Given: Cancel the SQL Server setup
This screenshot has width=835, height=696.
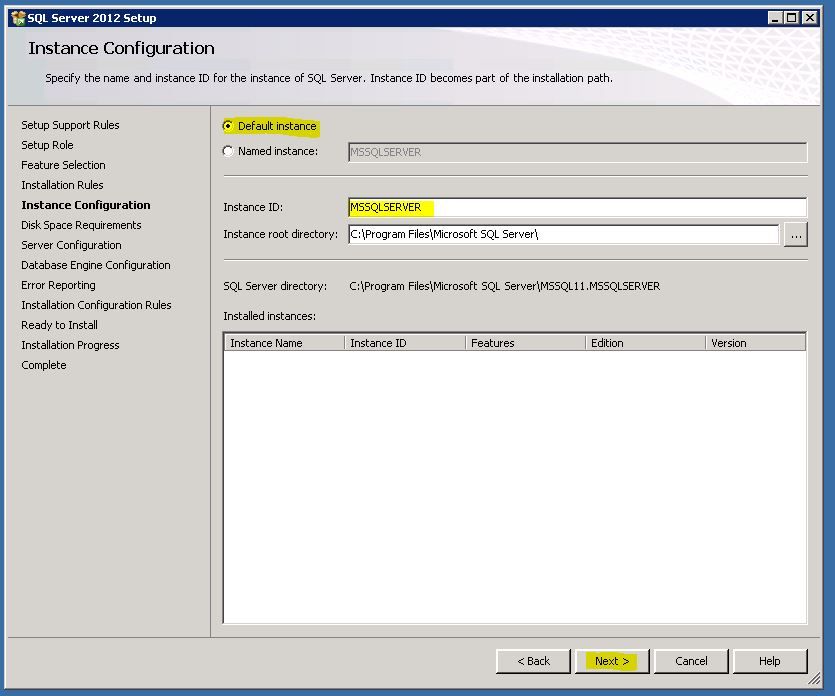Looking at the screenshot, I should click(x=691, y=661).
